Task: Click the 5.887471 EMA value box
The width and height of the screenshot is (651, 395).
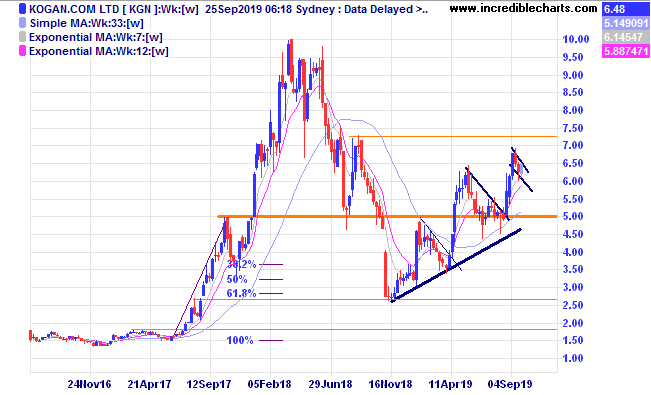Action: coord(626,51)
